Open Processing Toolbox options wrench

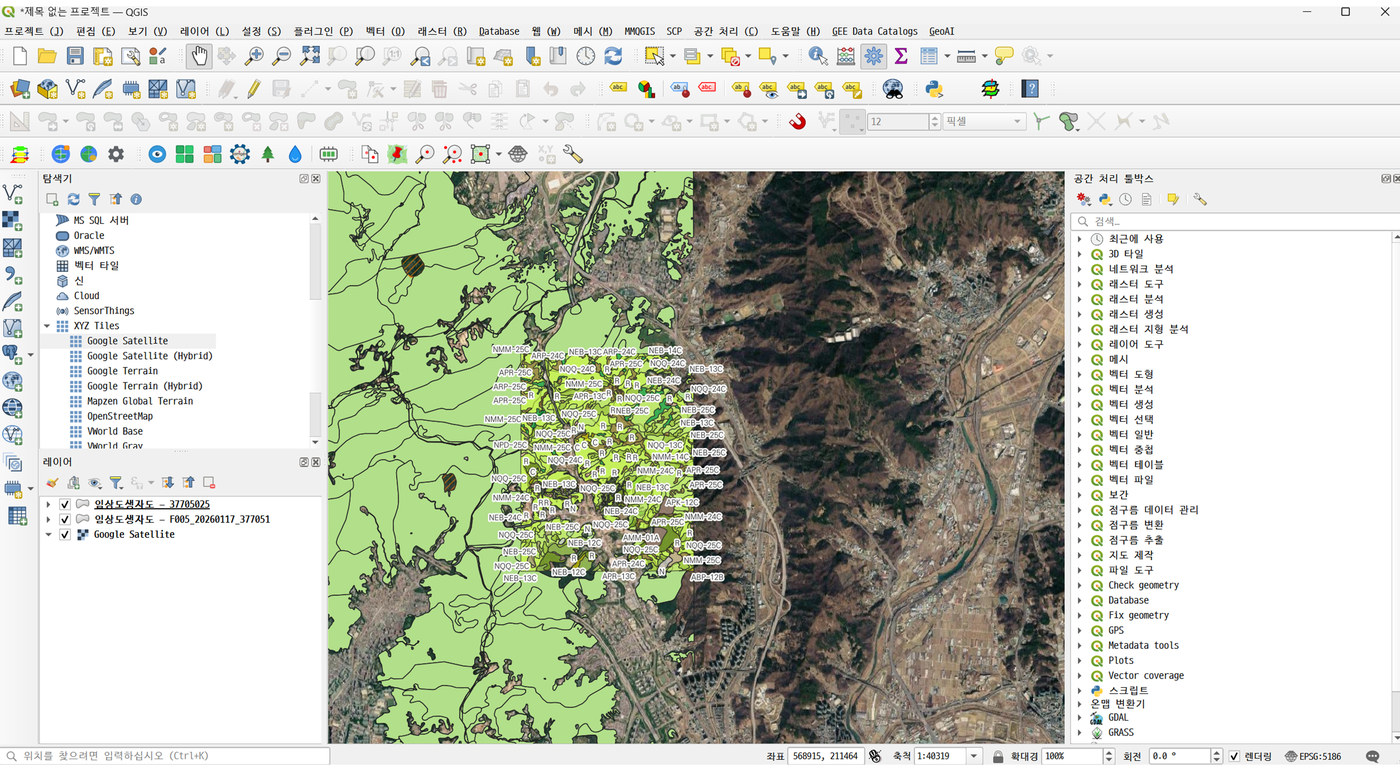pos(1200,199)
